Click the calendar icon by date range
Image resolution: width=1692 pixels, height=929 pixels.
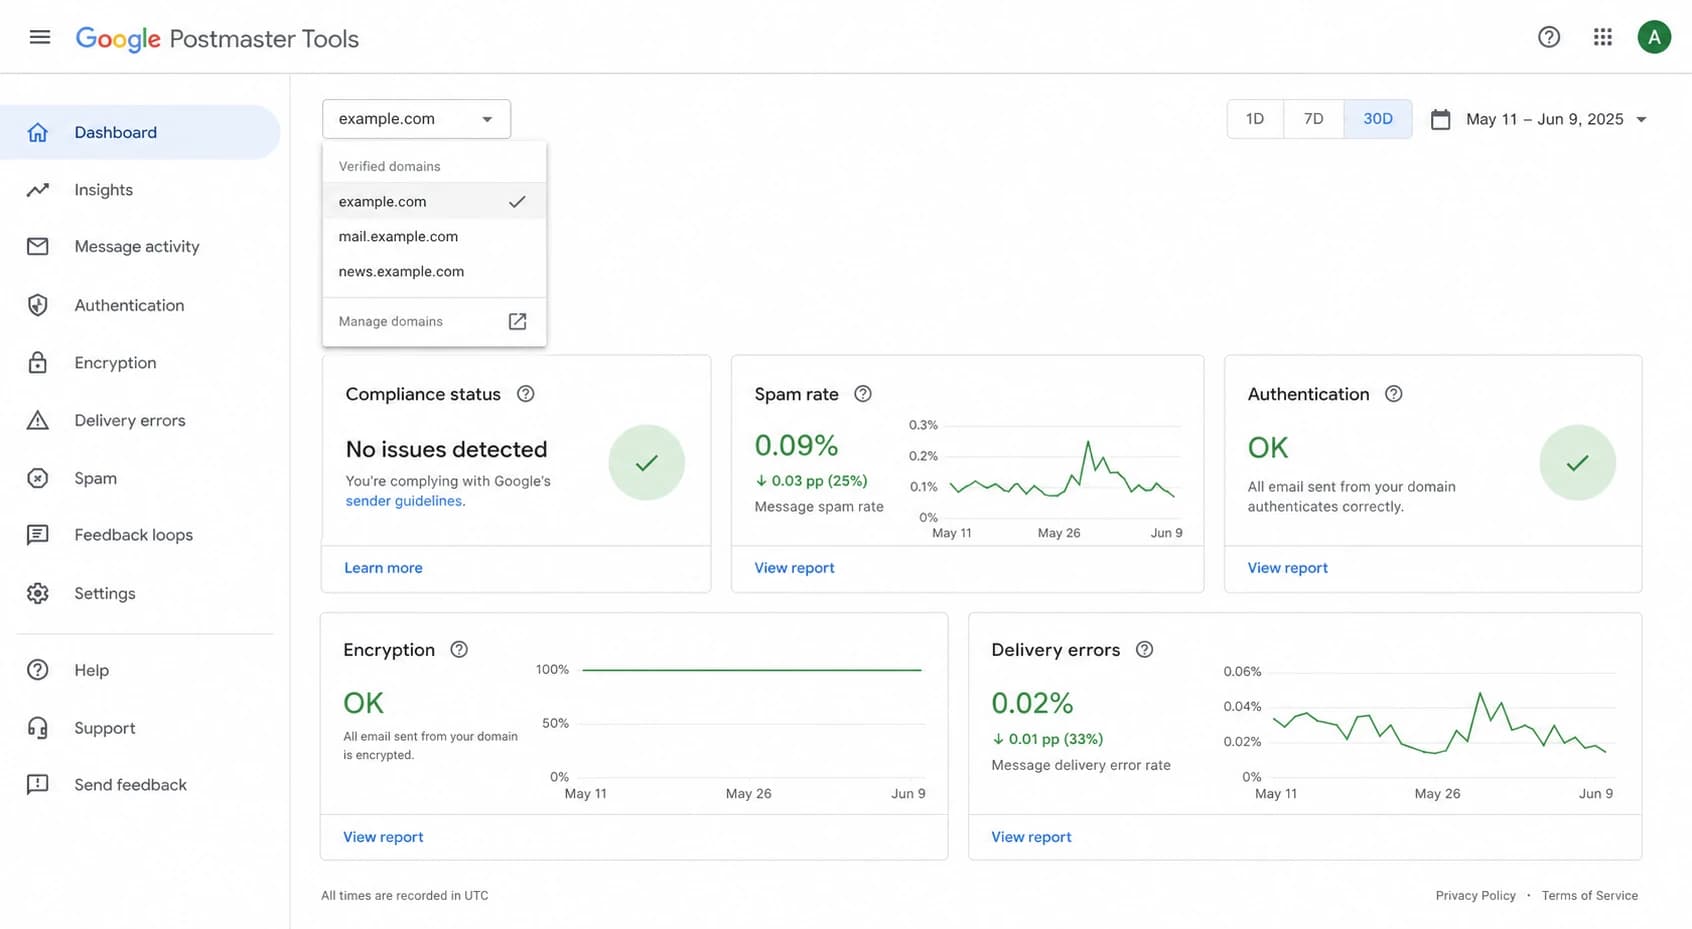tap(1440, 119)
